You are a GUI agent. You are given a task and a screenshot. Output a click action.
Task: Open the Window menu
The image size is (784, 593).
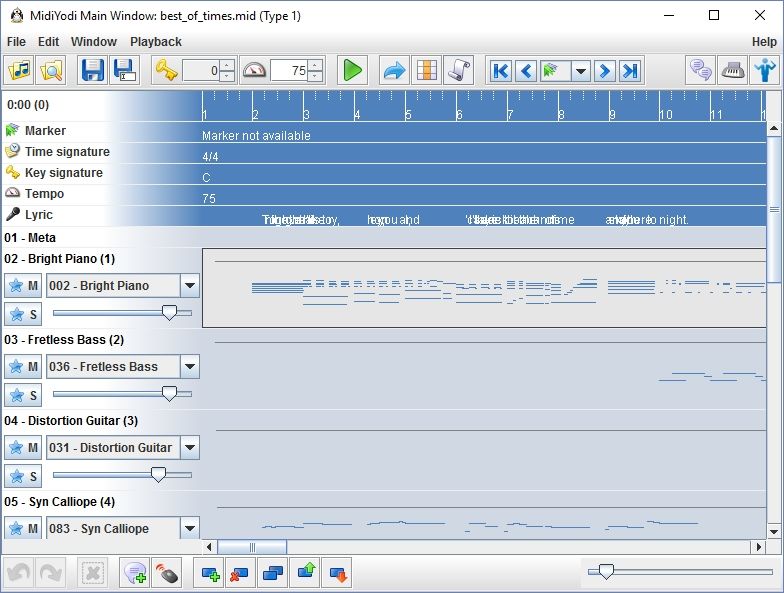(94, 42)
